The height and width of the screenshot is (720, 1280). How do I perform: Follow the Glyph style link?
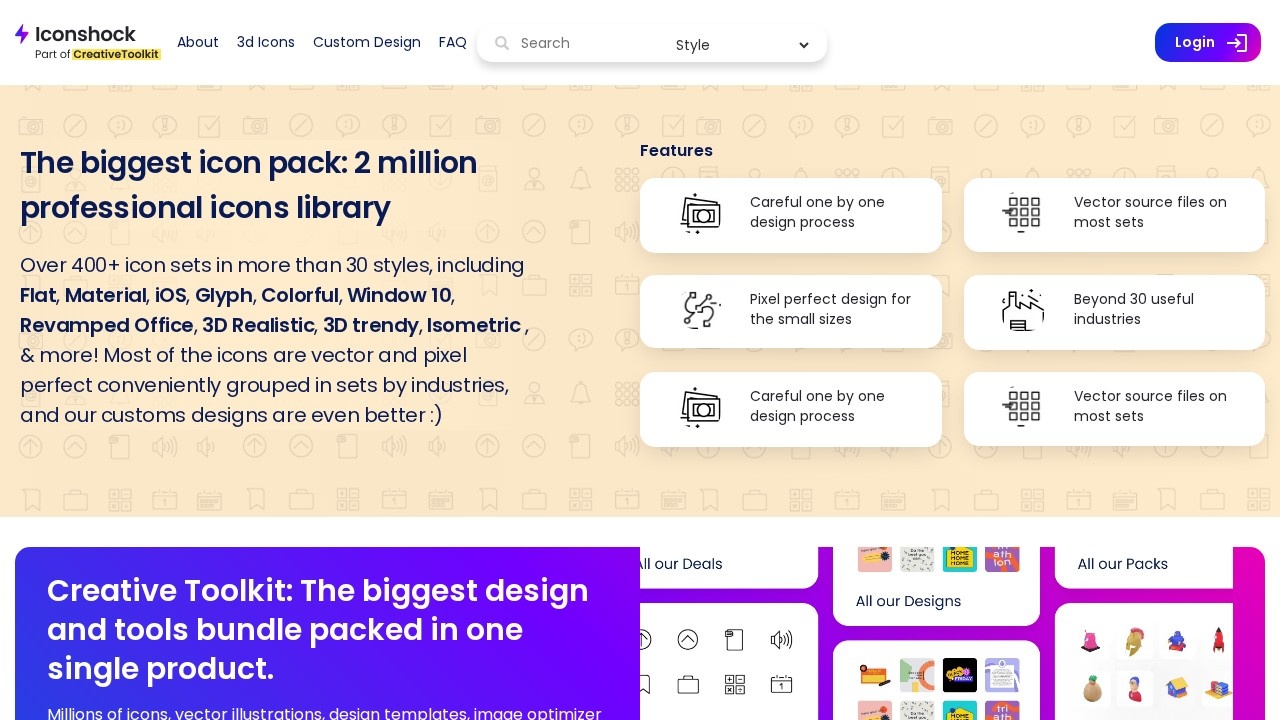click(224, 295)
